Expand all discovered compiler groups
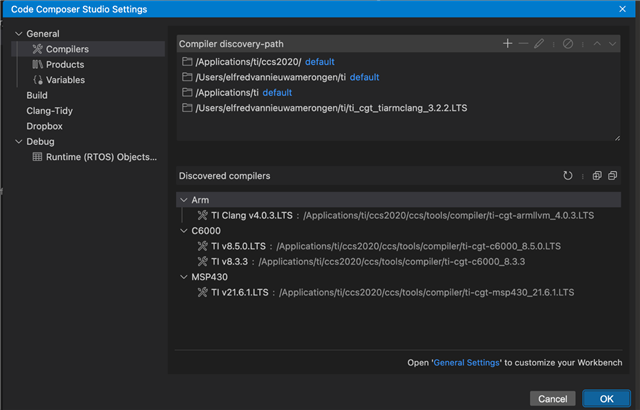The image size is (640, 410). coord(597,176)
